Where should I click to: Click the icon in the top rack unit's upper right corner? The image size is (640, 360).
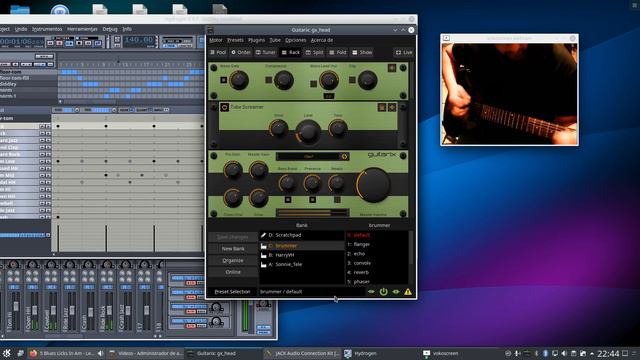(392, 68)
